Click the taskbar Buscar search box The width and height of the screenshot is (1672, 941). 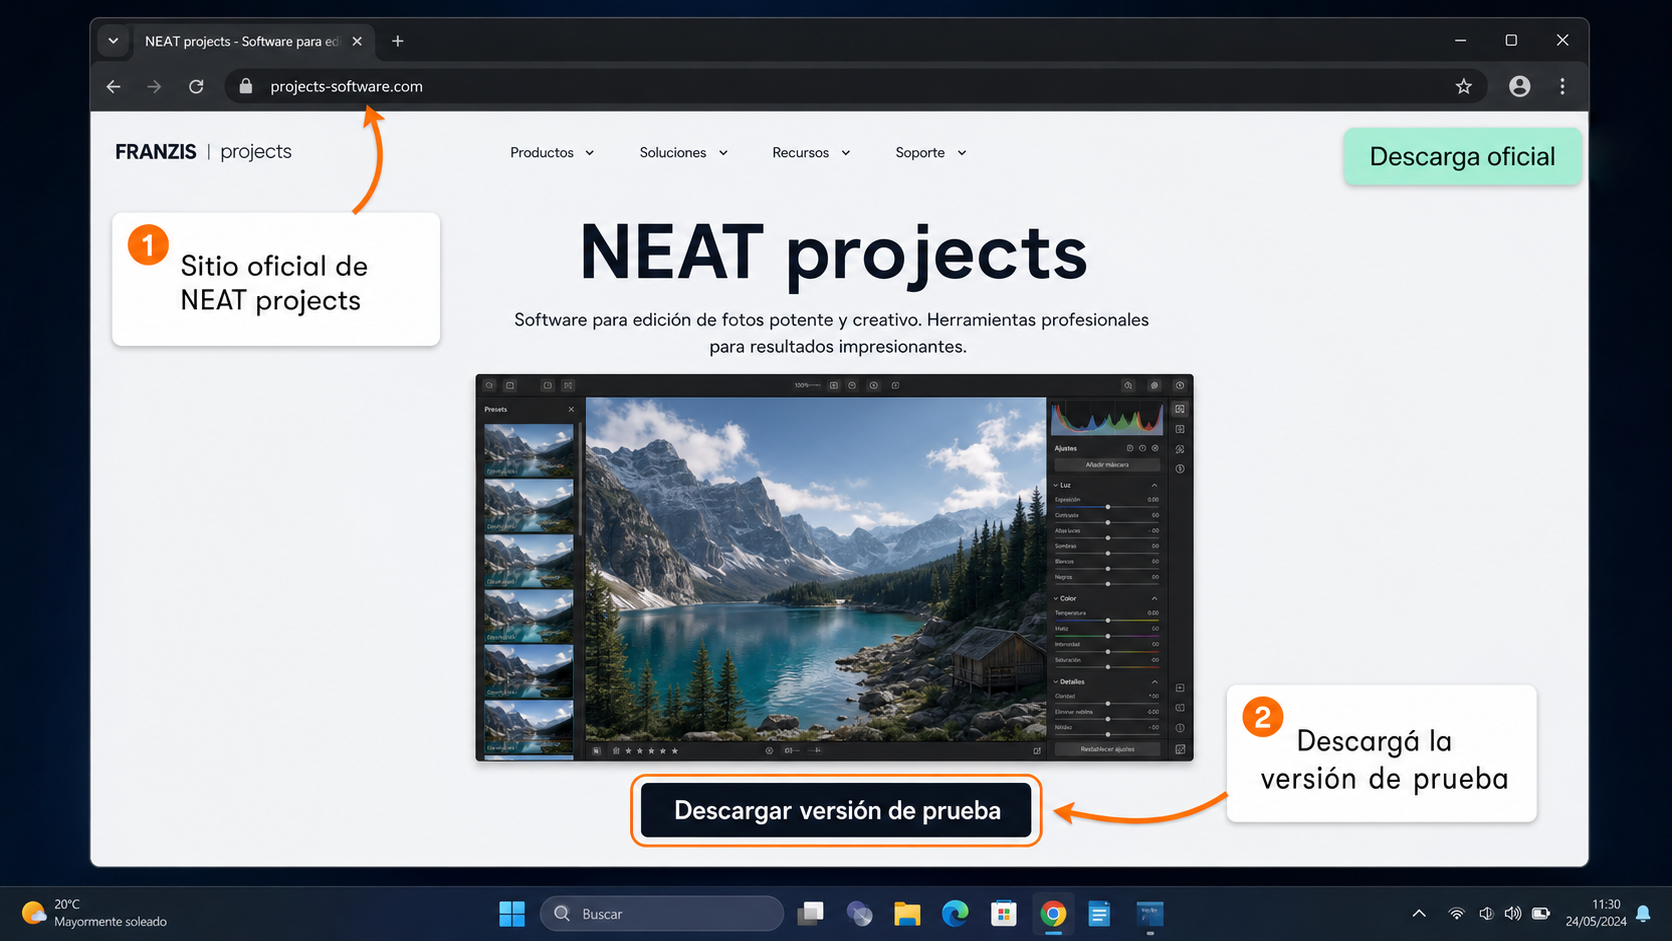pyautogui.click(x=662, y=914)
